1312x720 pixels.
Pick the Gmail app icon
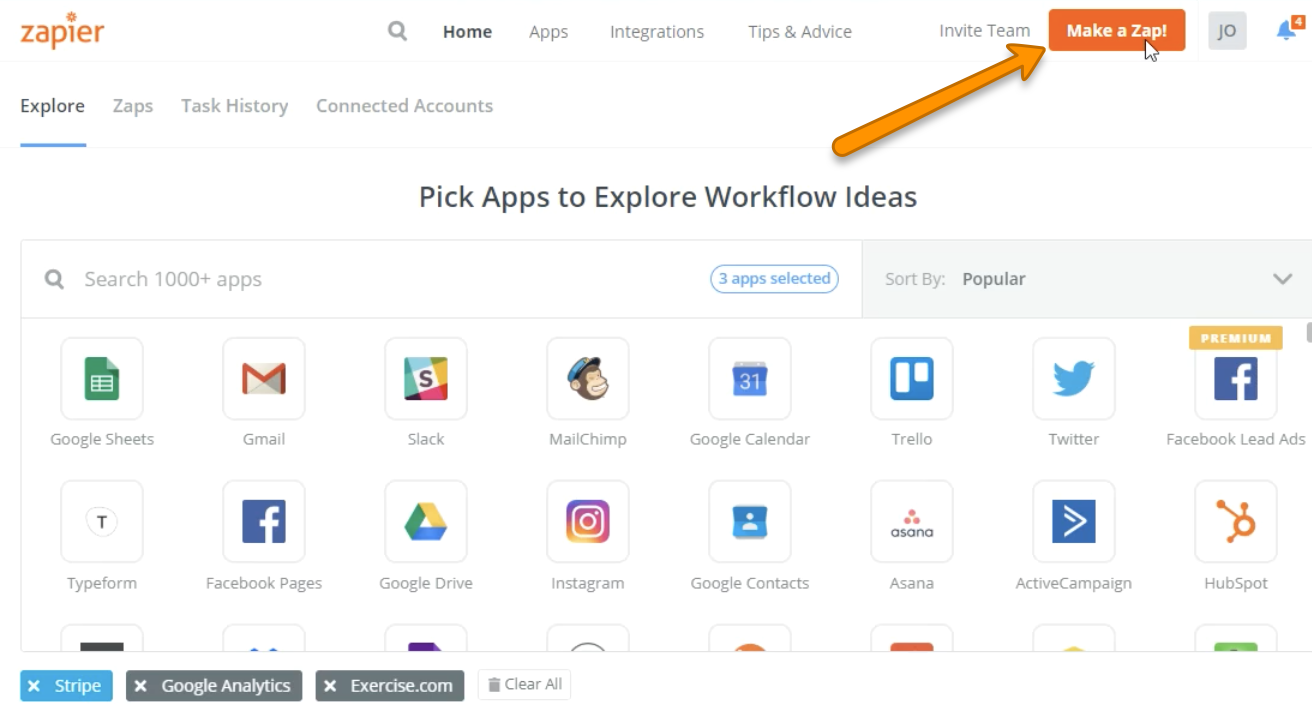point(264,379)
